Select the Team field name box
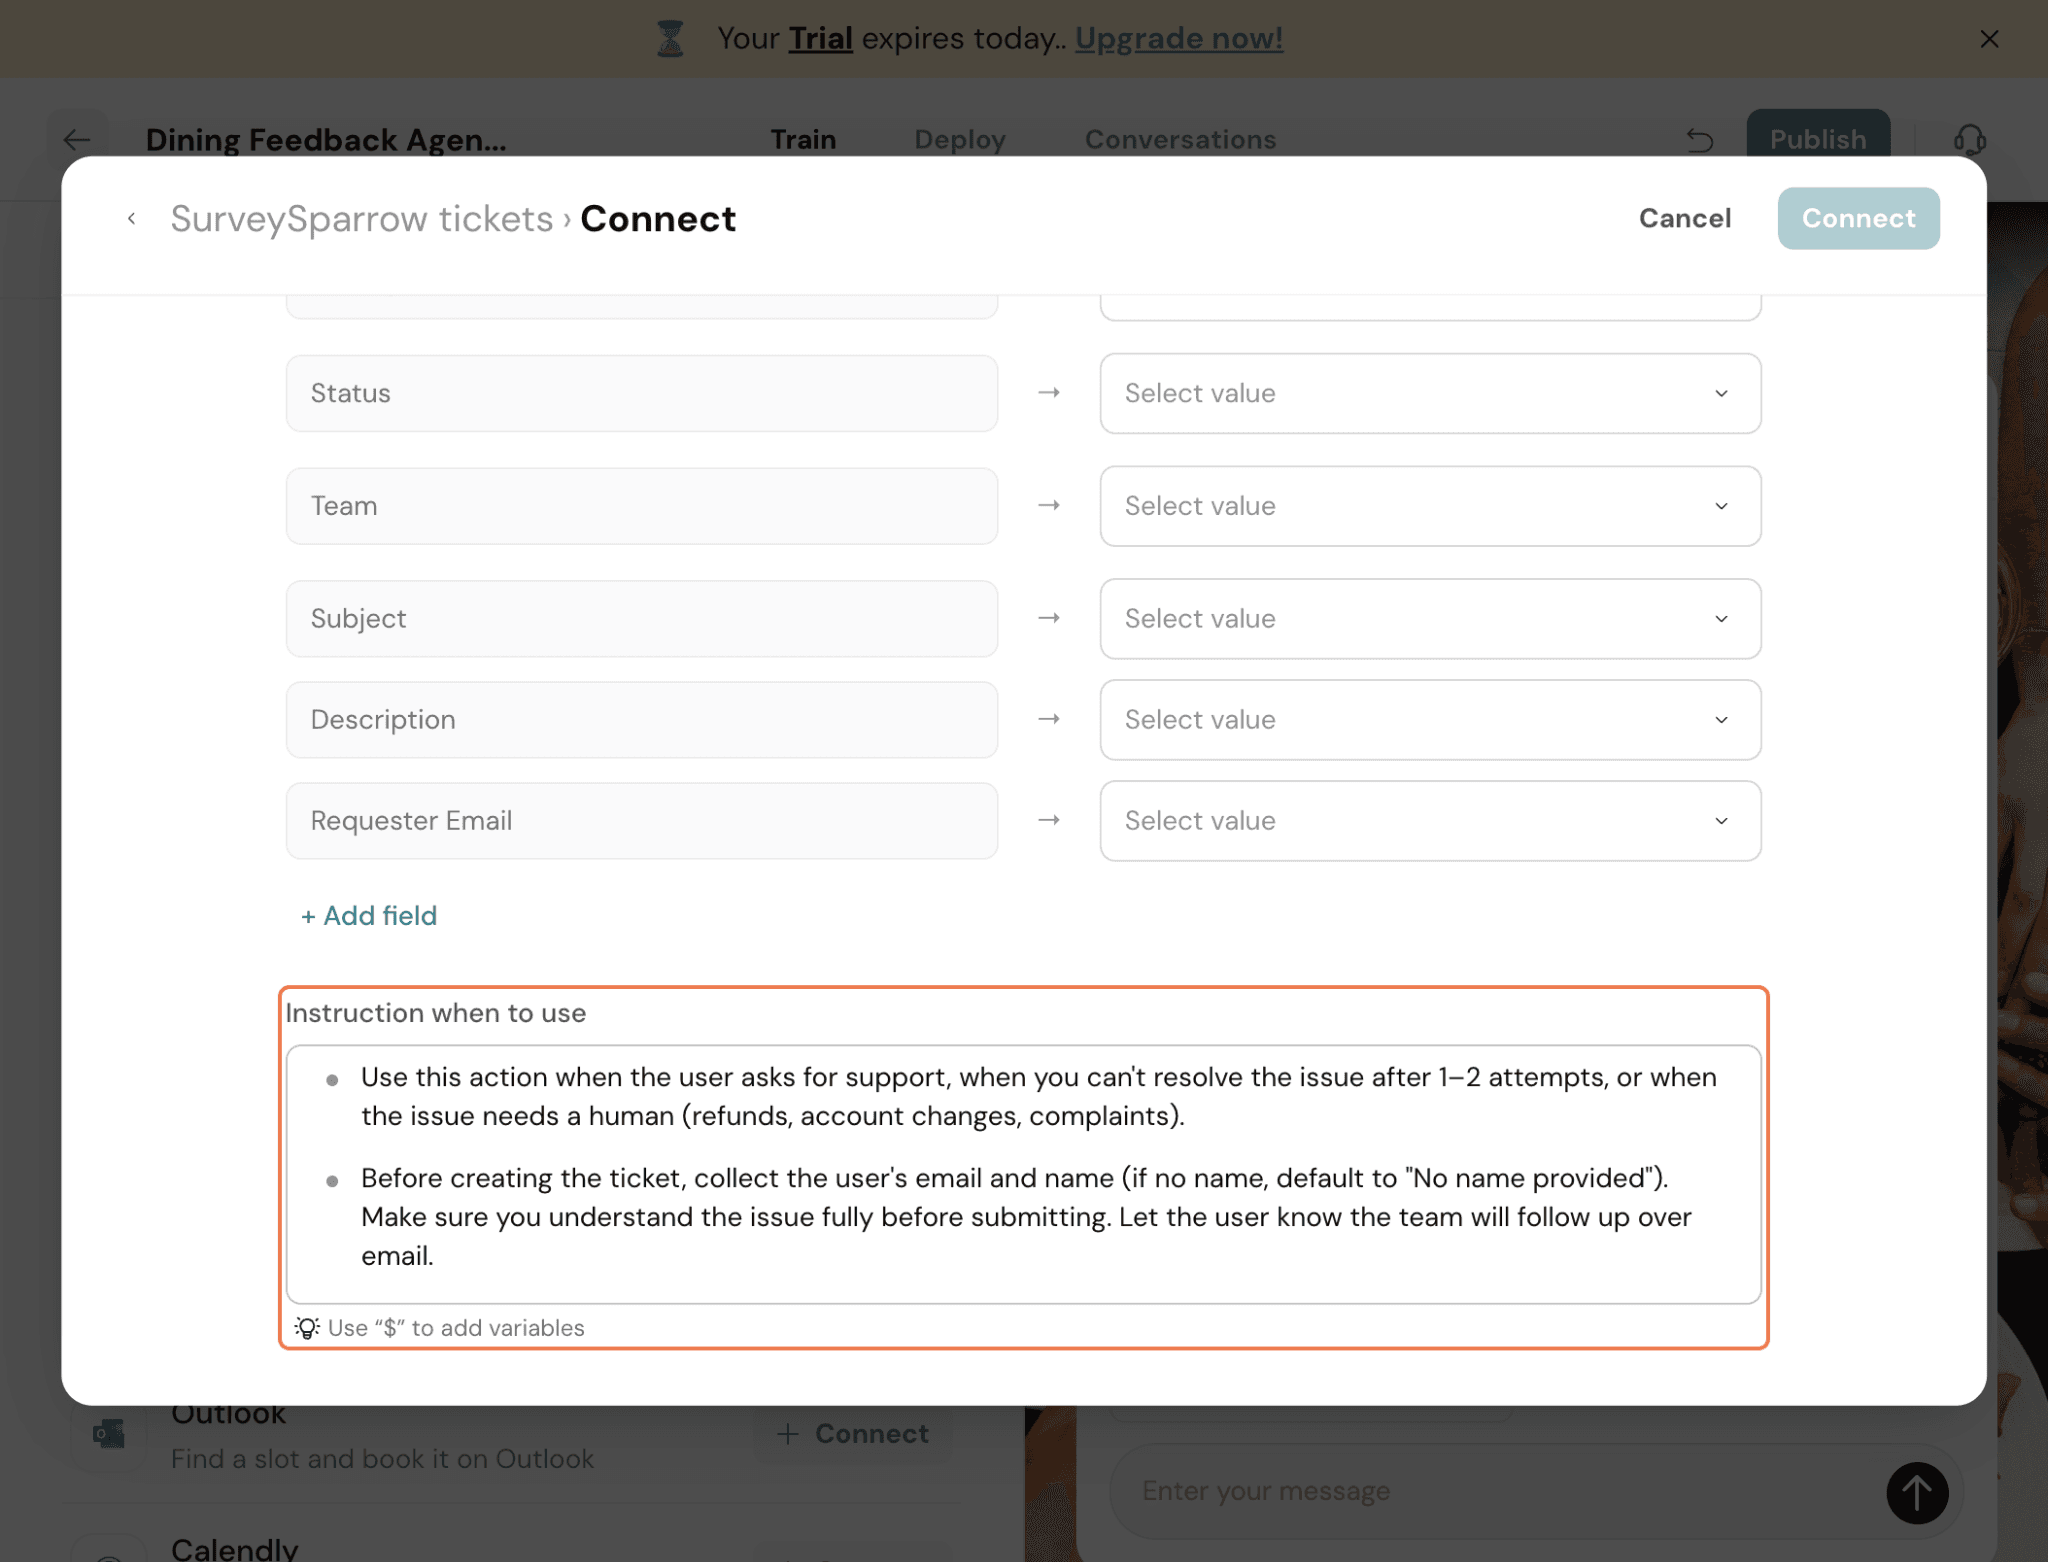This screenshot has width=2048, height=1562. tap(642, 506)
